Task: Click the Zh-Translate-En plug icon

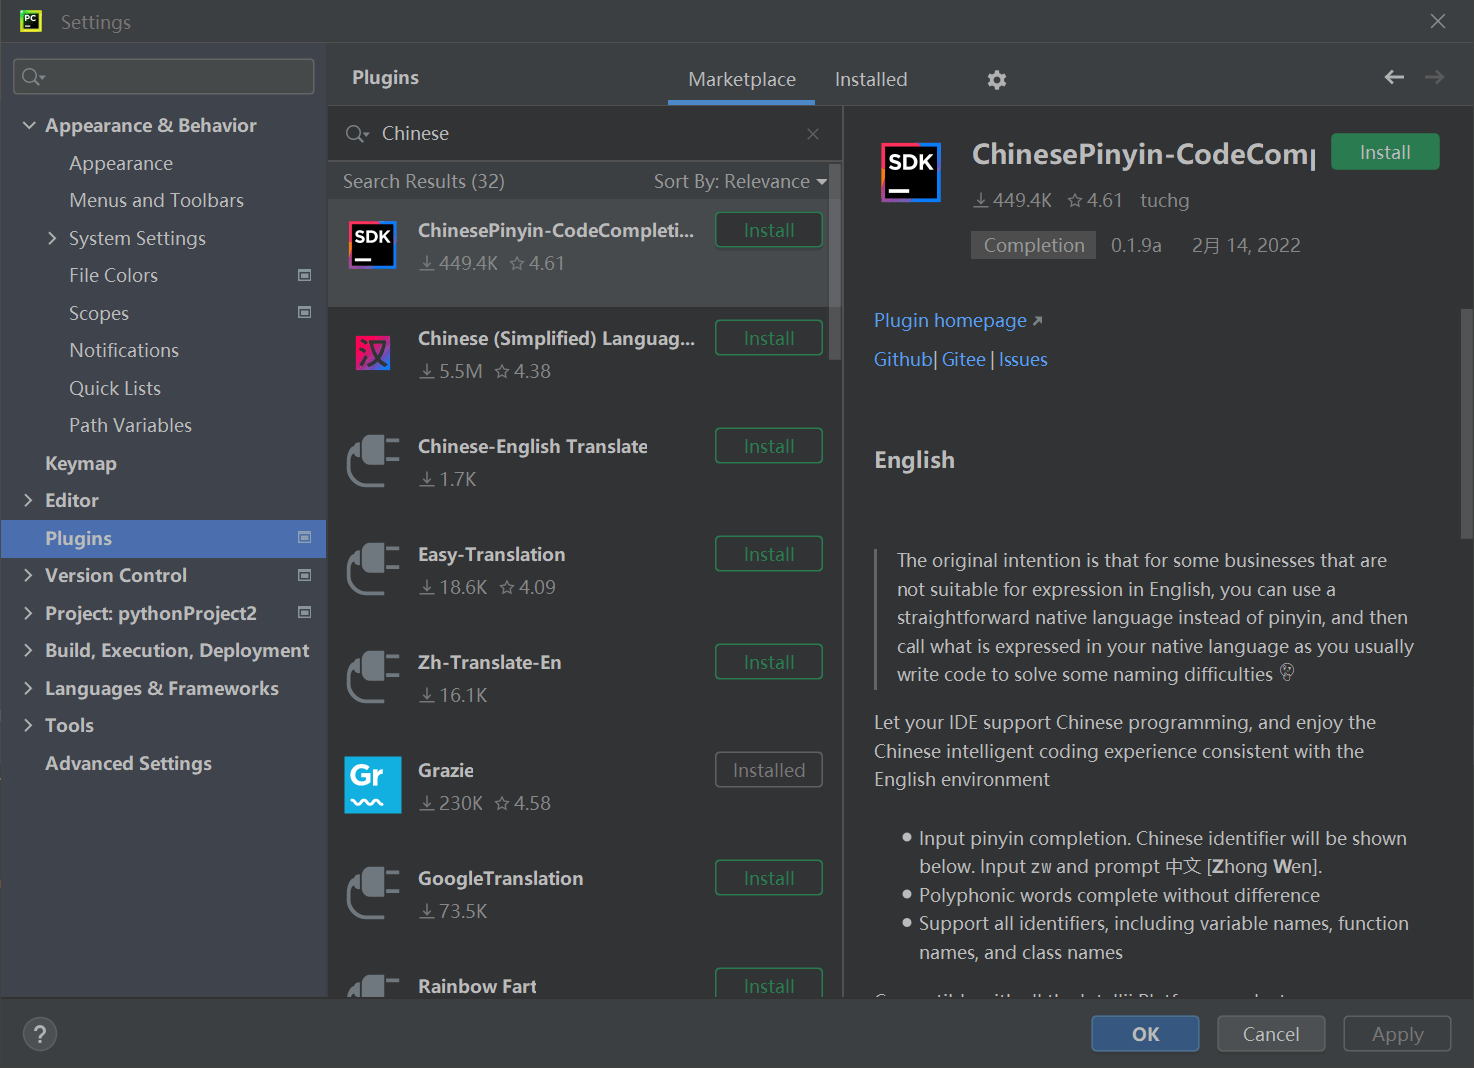Action: tap(373, 677)
